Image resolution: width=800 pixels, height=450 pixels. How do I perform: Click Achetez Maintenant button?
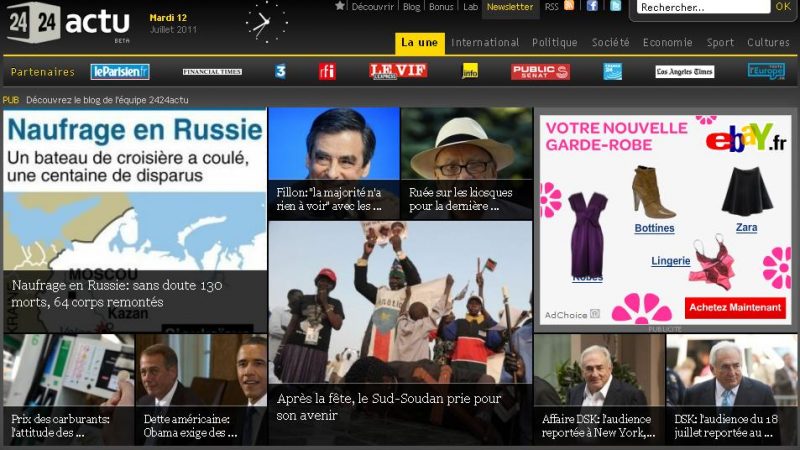pos(735,308)
